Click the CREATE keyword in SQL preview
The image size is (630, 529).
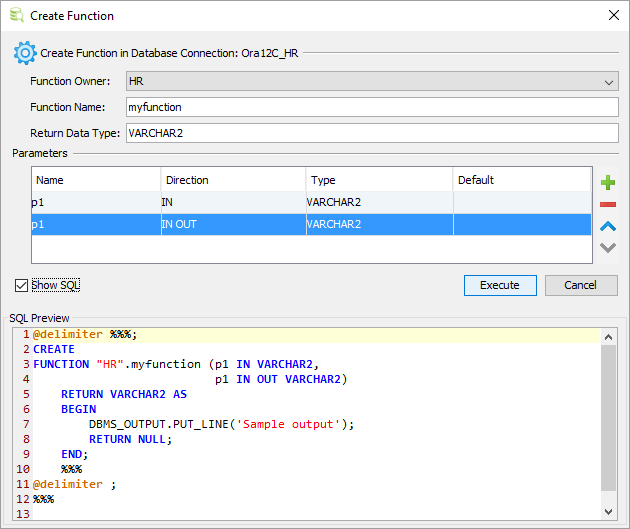pyautogui.click(x=54, y=349)
